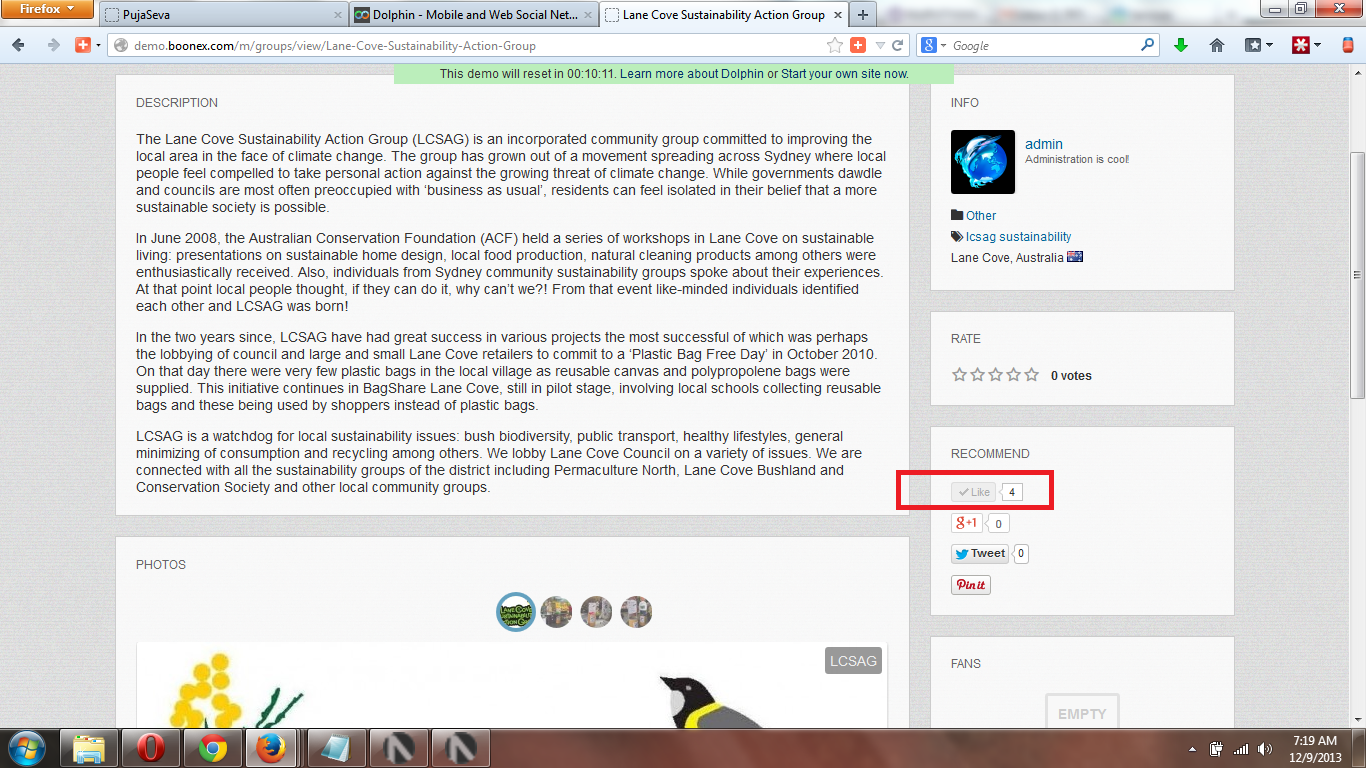Click the Google +1 button
1366x768 pixels.
(x=967, y=523)
